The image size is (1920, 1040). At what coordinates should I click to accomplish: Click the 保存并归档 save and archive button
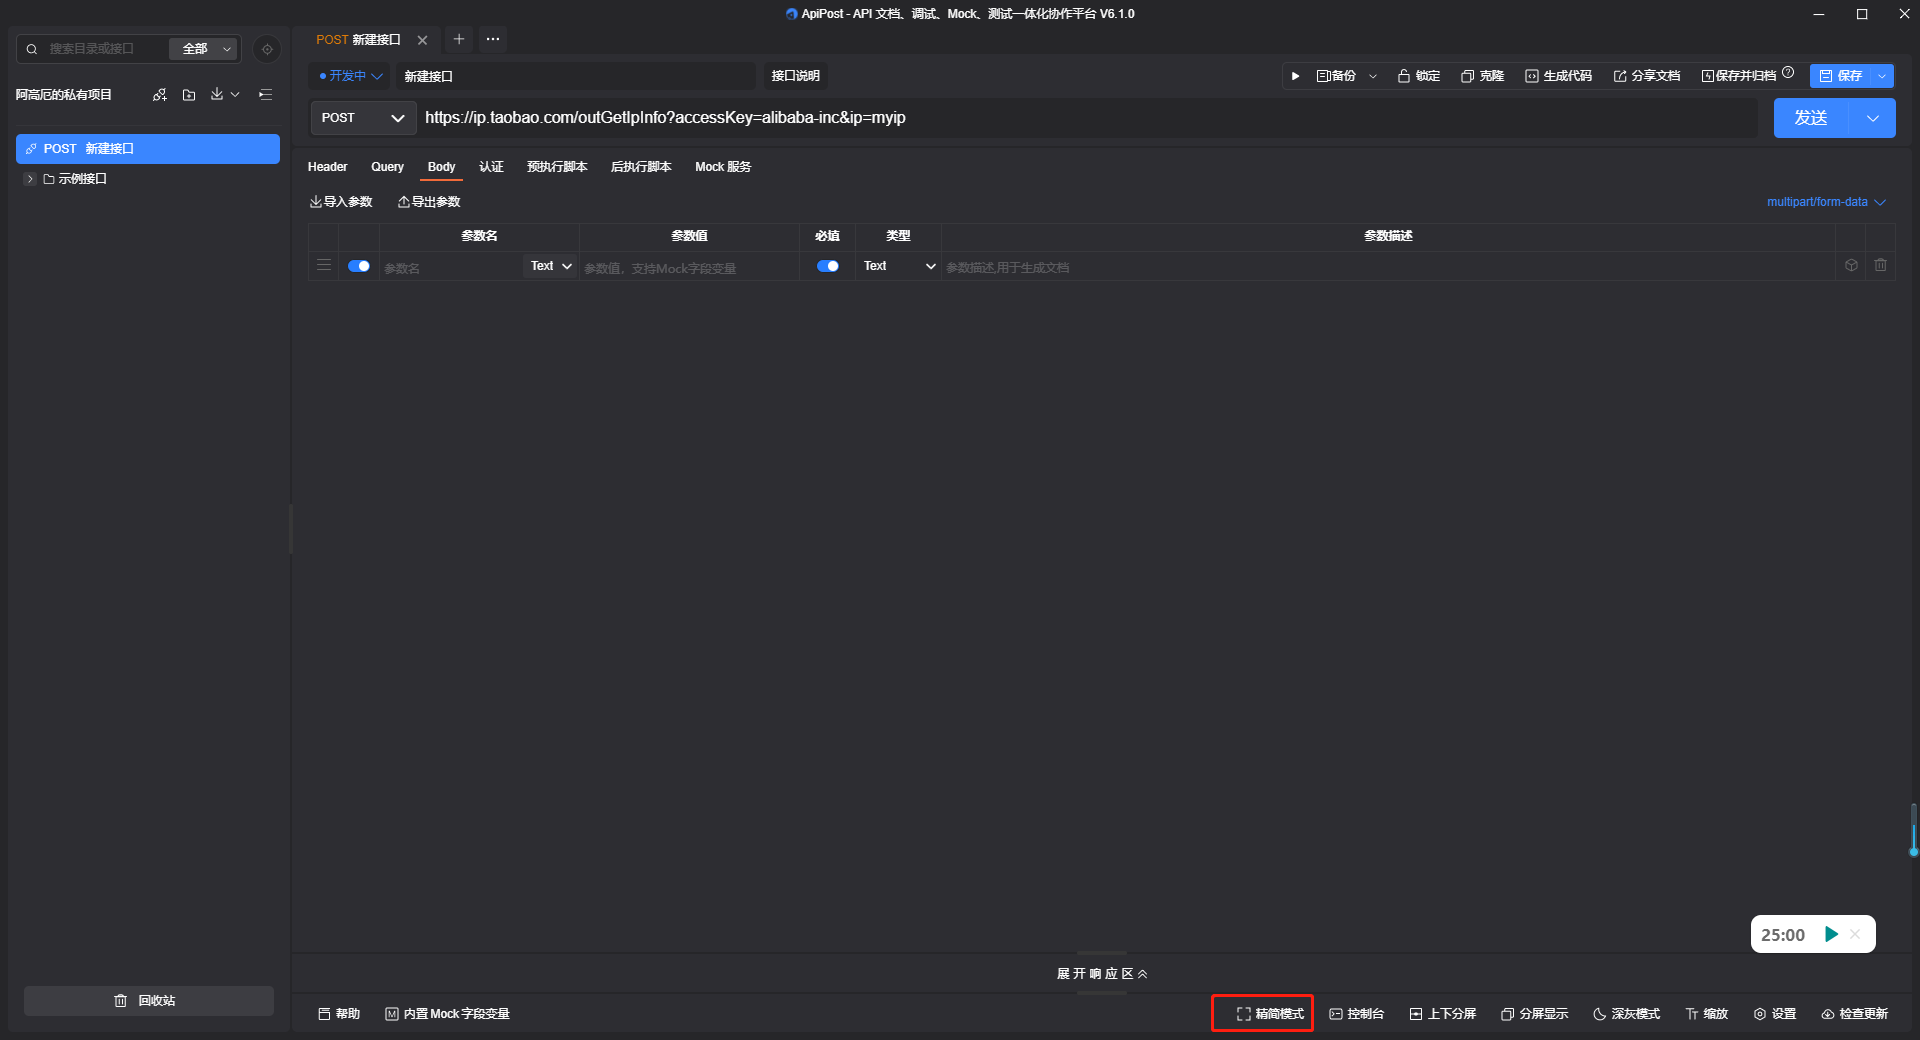(1739, 76)
